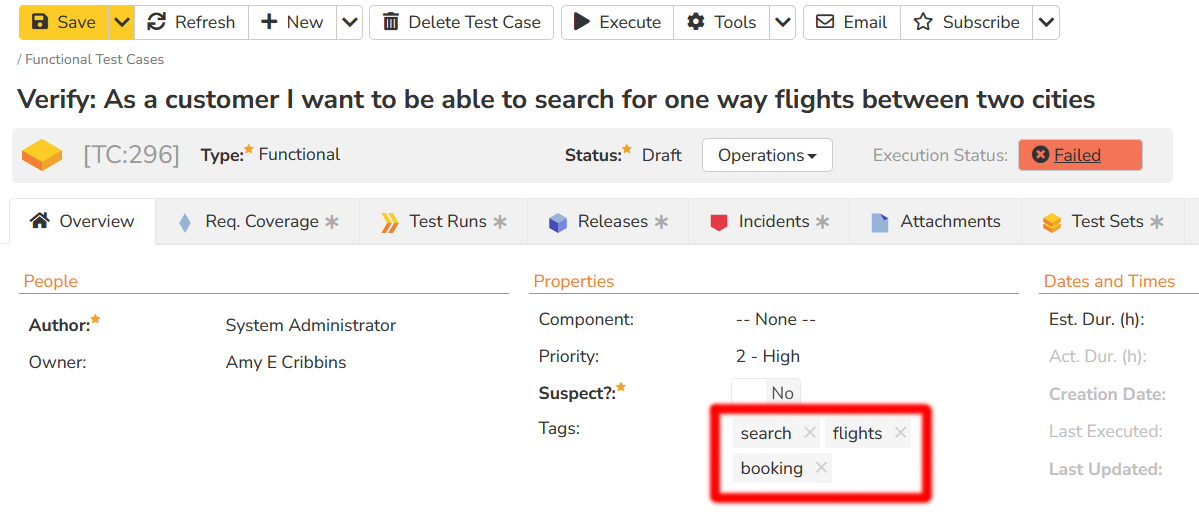Remove the booking tag

pos(821,467)
